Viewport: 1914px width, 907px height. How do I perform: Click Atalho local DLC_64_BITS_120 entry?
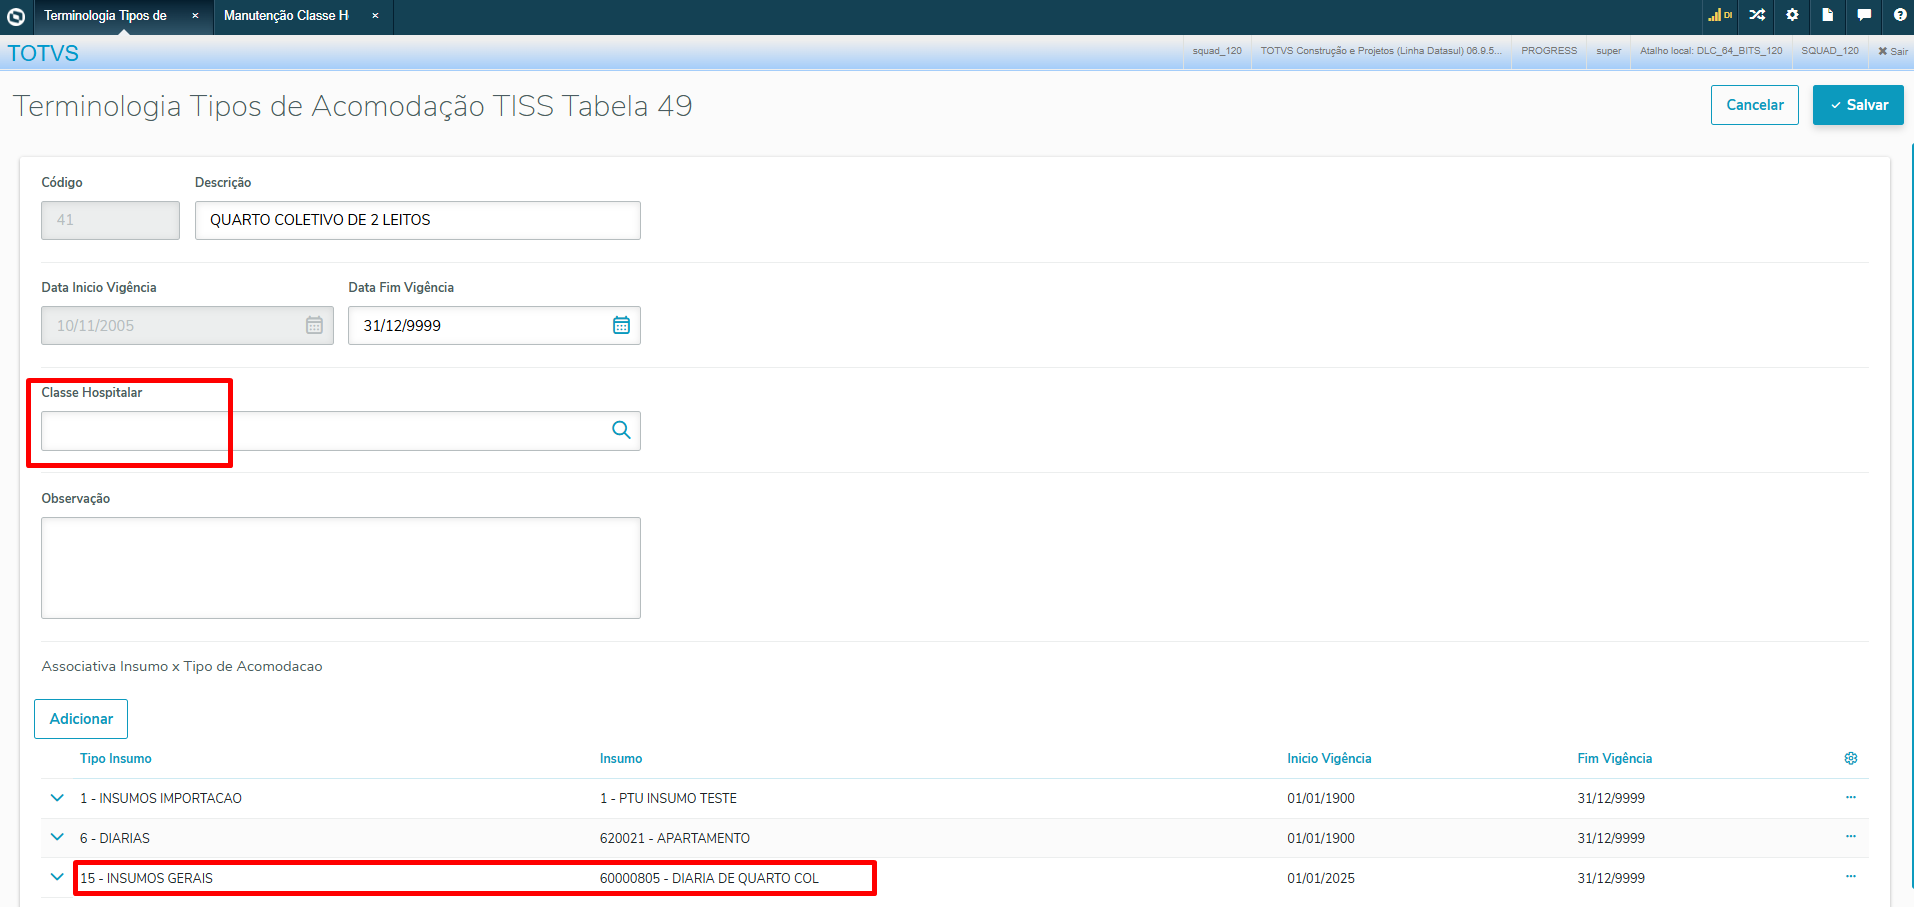click(1711, 51)
